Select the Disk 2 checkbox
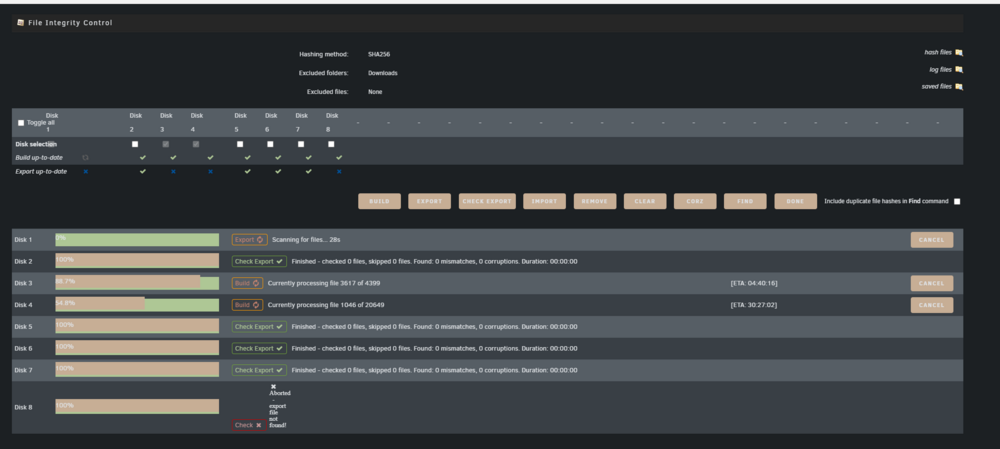The image size is (1000, 449). [x=135, y=144]
